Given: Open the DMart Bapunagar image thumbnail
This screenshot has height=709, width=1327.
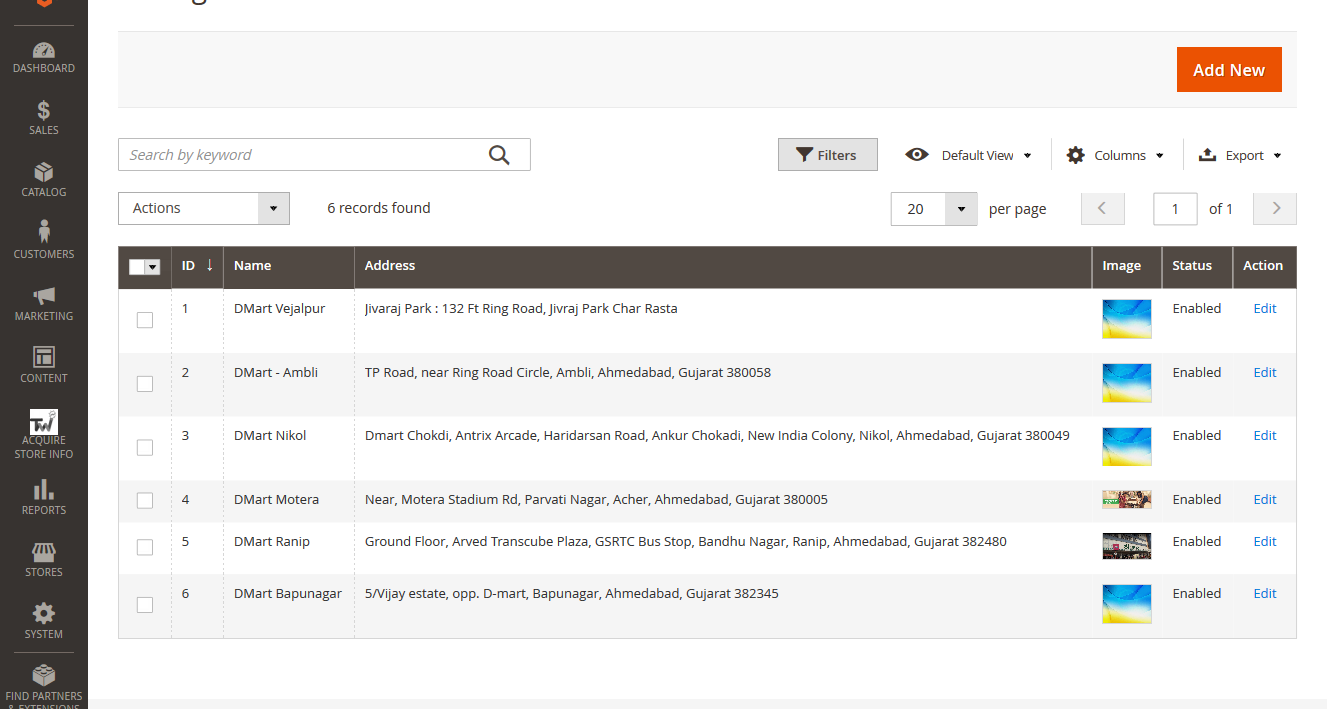Looking at the screenshot, I should (1127, 604).
